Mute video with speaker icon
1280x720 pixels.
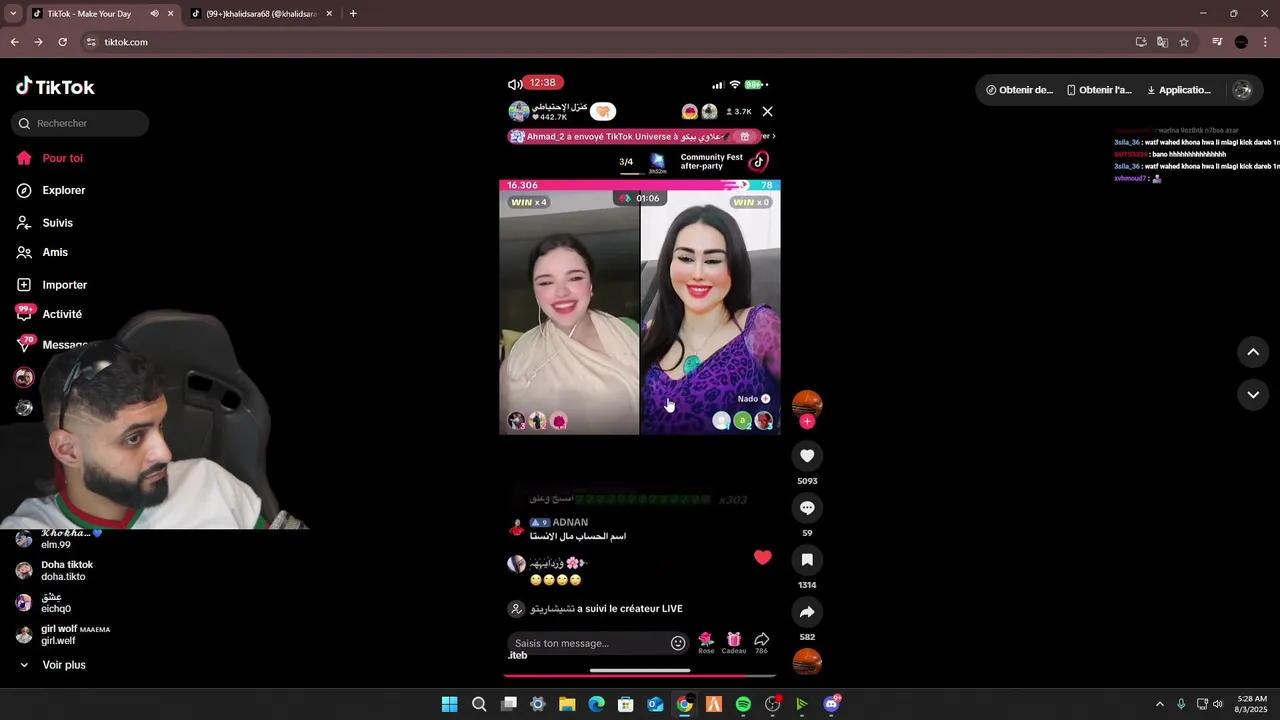pyautogui.click(x=515, y=84)
